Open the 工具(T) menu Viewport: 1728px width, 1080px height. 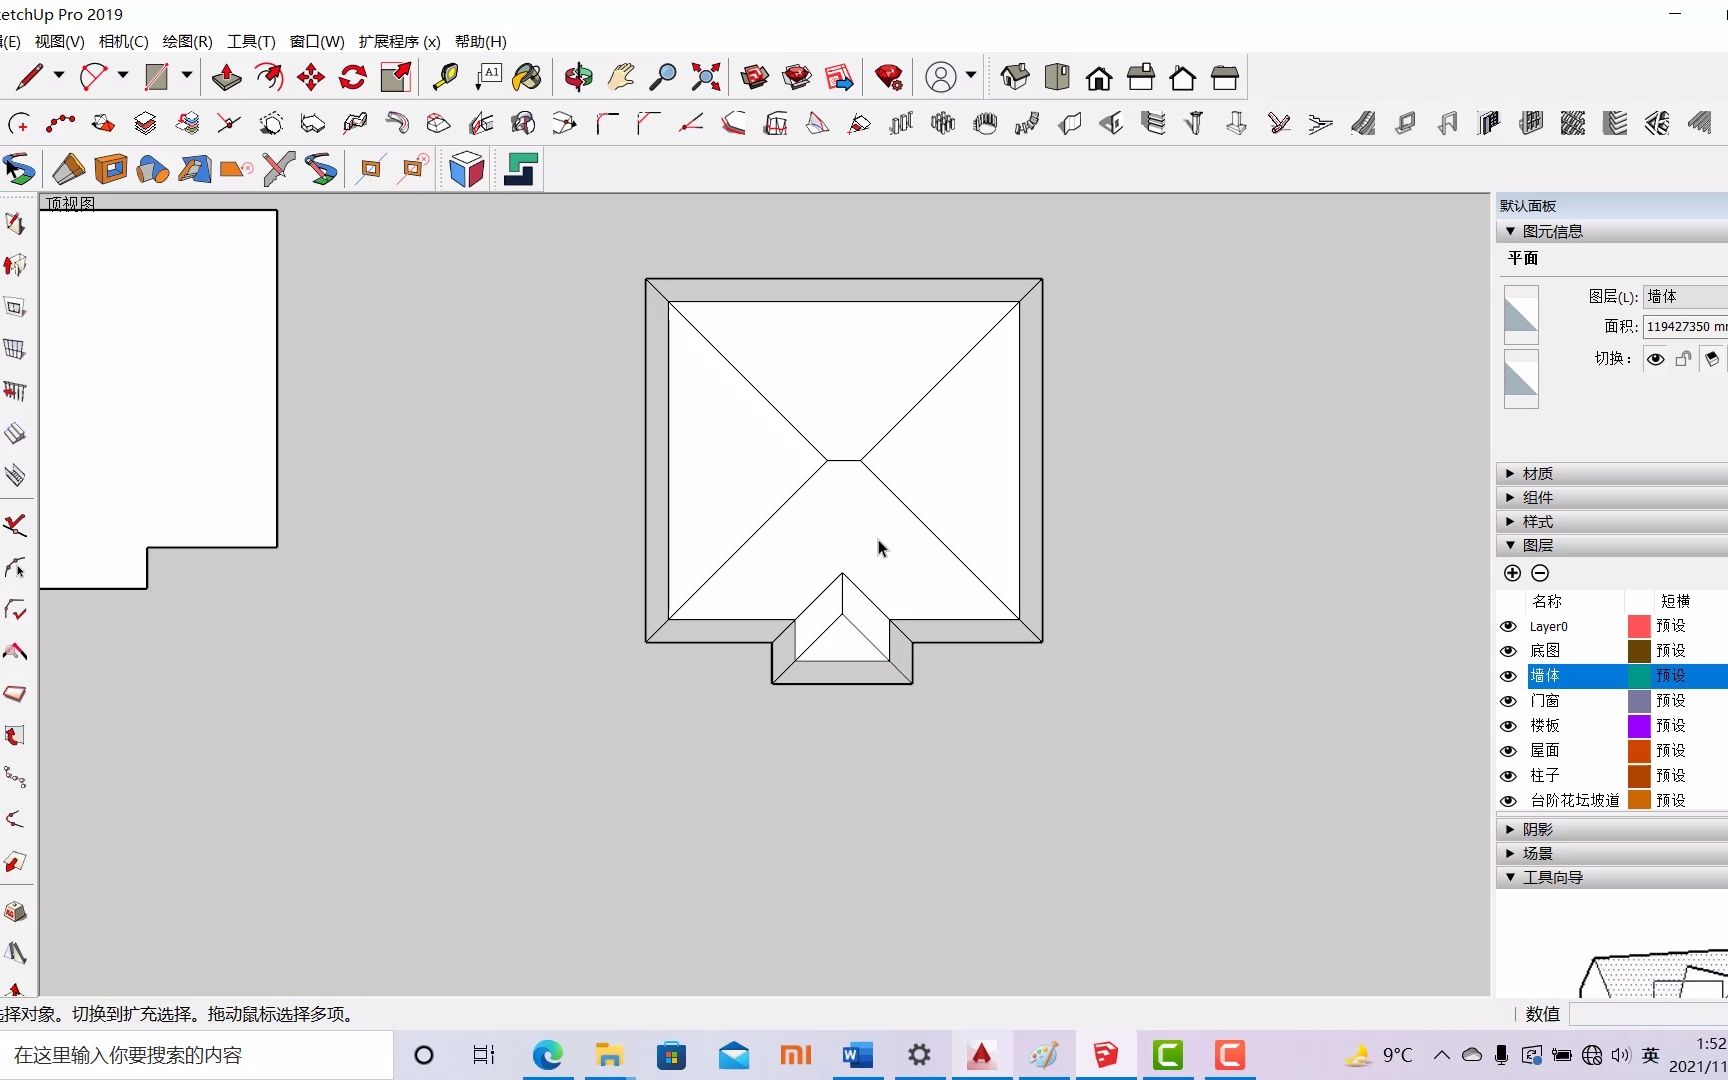(251, 41)
